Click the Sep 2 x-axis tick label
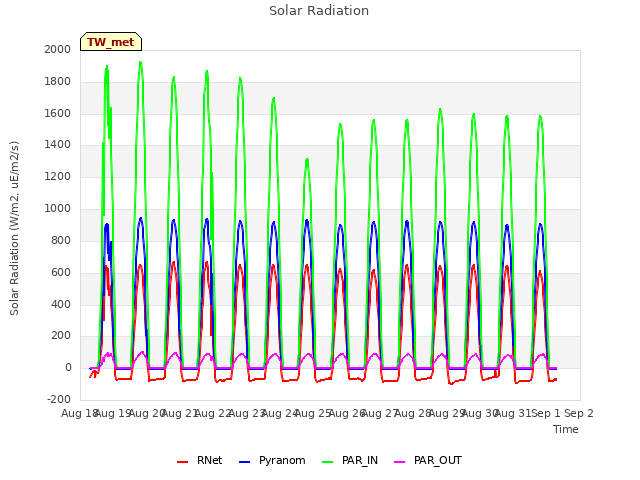 (x=579, y=413)
